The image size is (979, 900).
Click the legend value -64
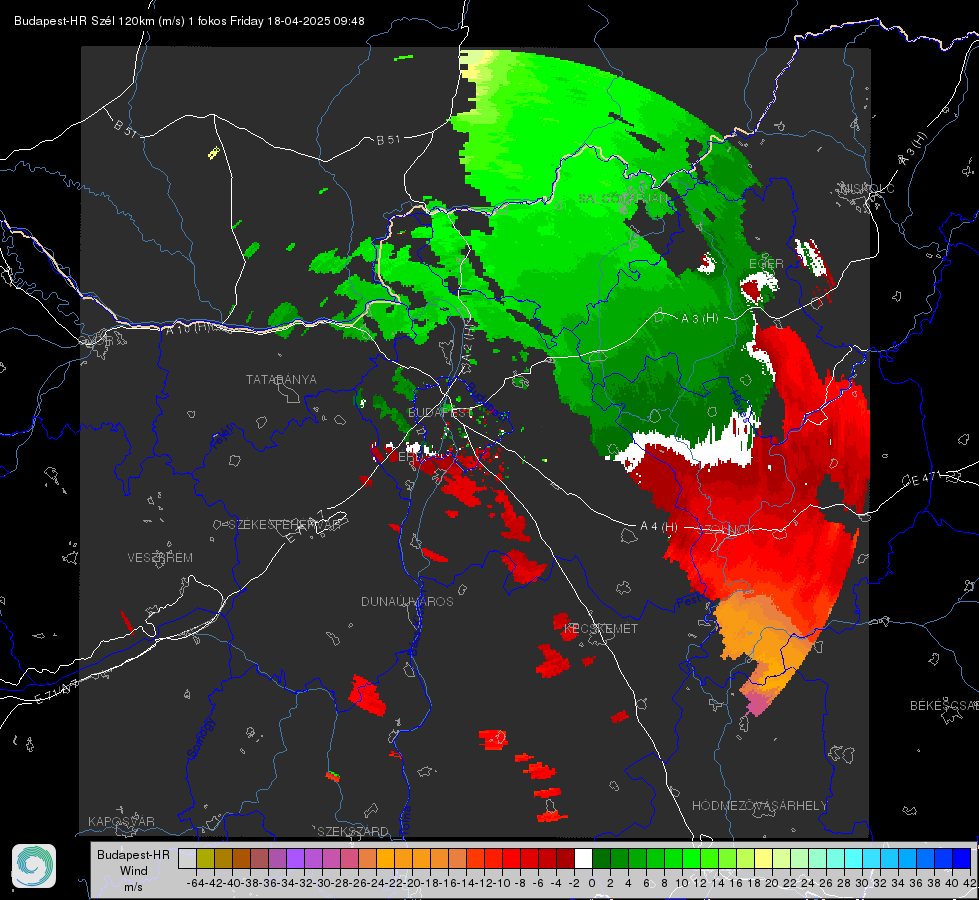pos(195,883)
